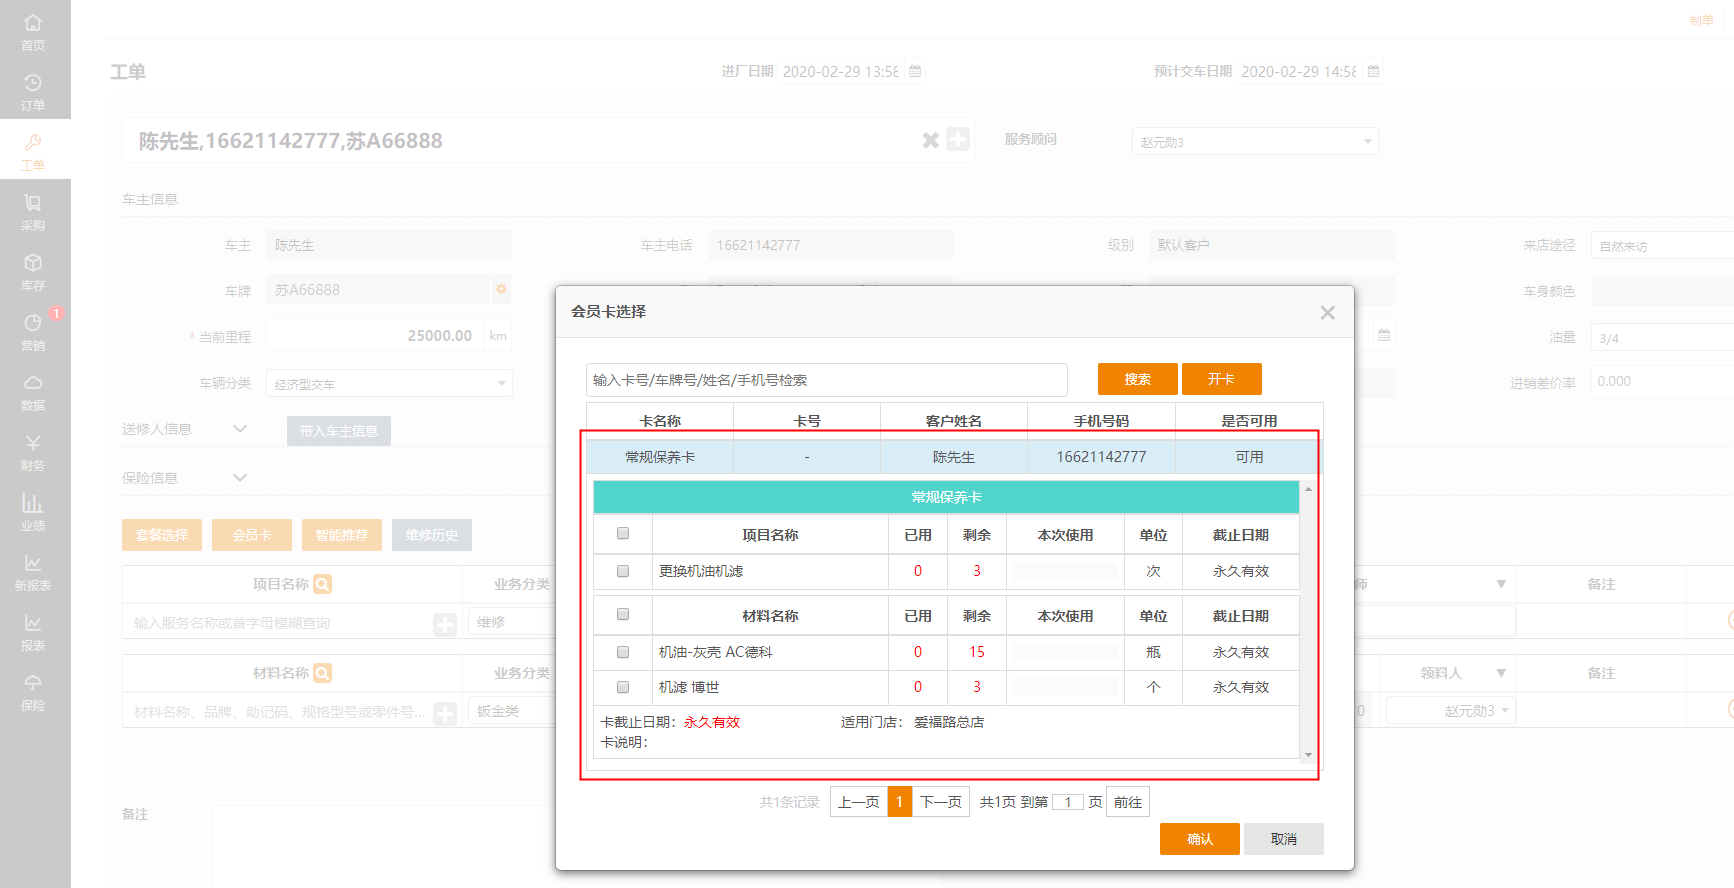Open the 钣金类 business category dropdown
Screen dimensions: 1734x888
pos(512,711)
